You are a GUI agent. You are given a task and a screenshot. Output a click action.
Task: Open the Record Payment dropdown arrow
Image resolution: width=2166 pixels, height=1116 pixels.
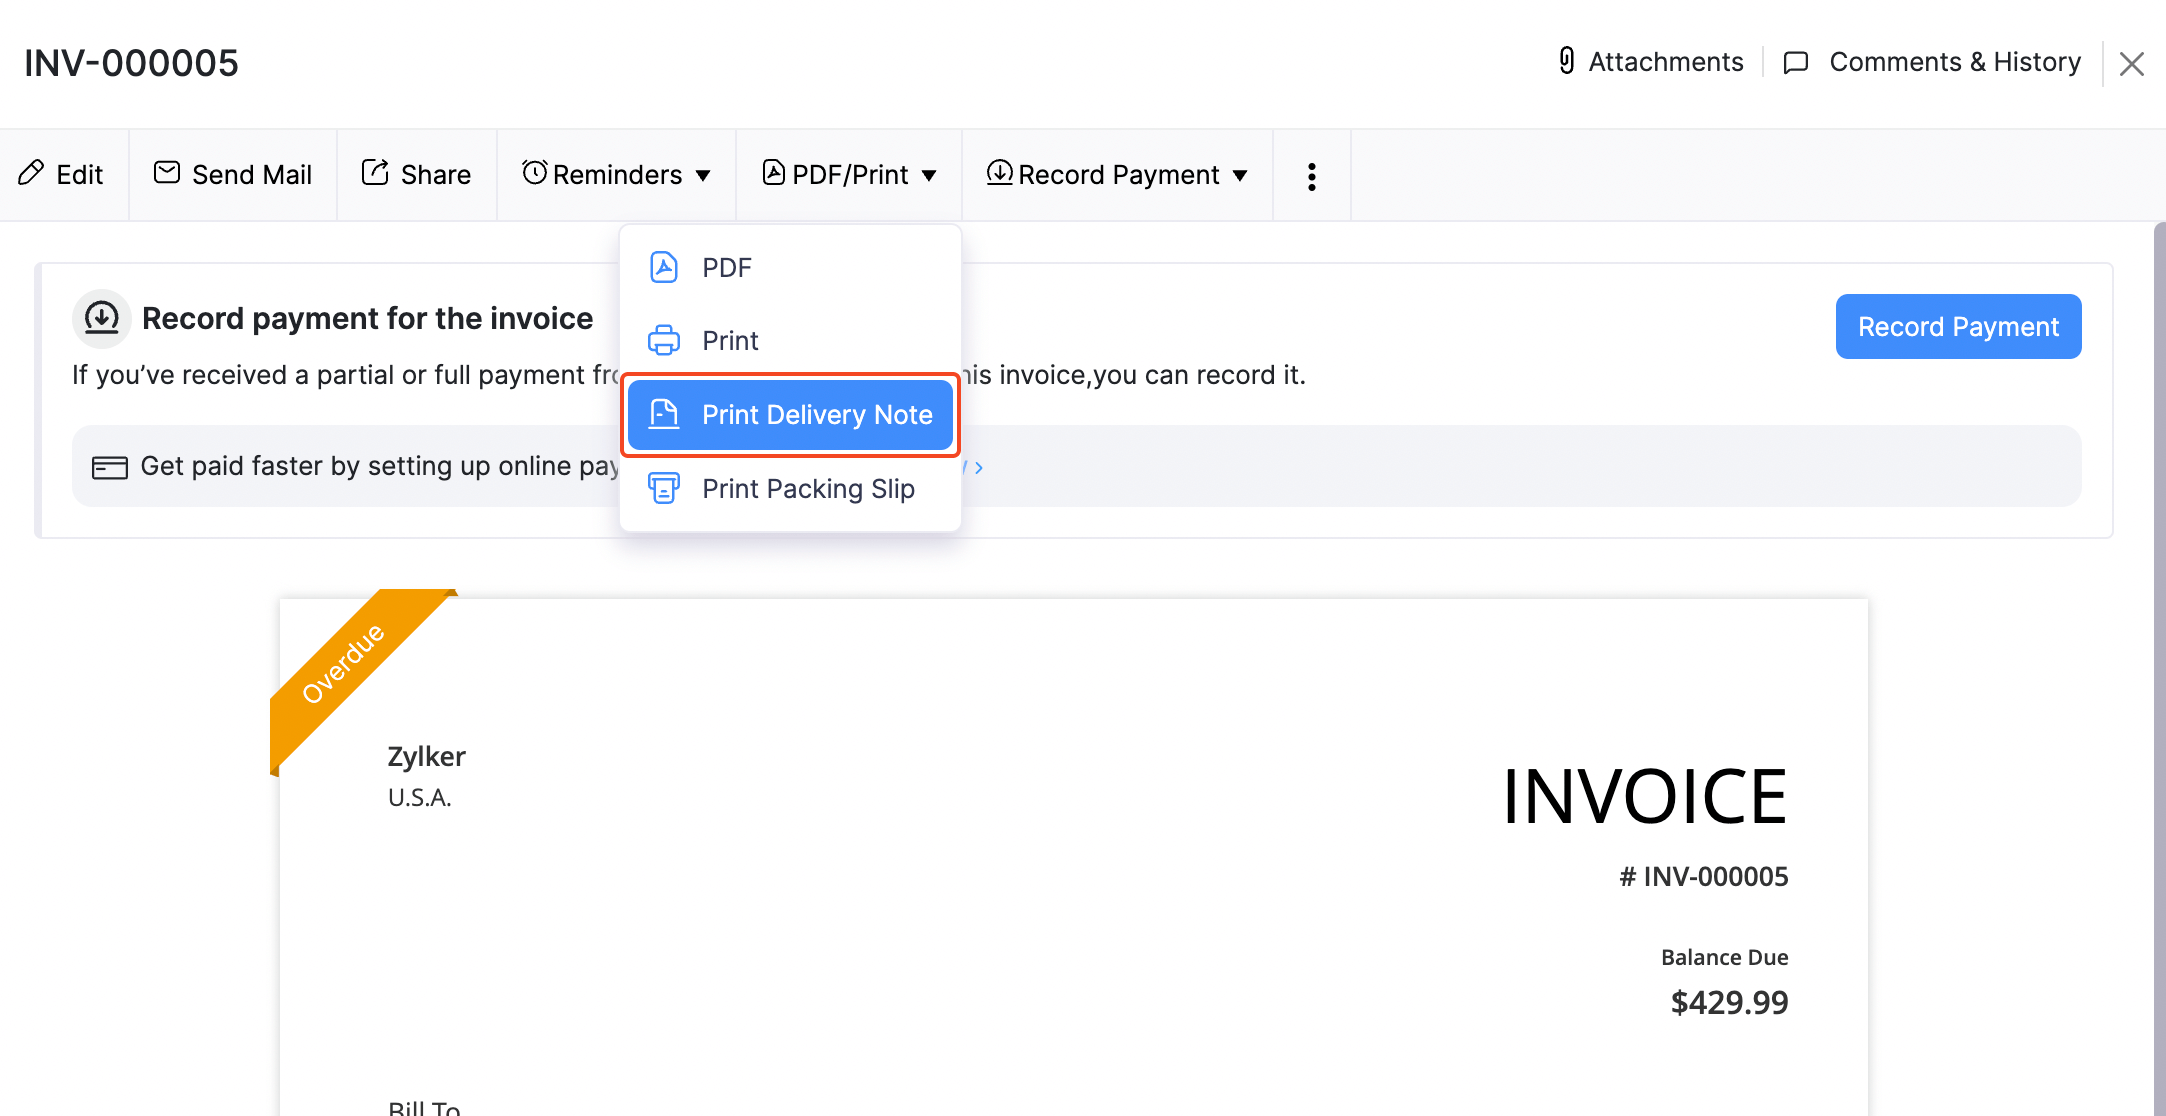click(x=1240, y=175)
